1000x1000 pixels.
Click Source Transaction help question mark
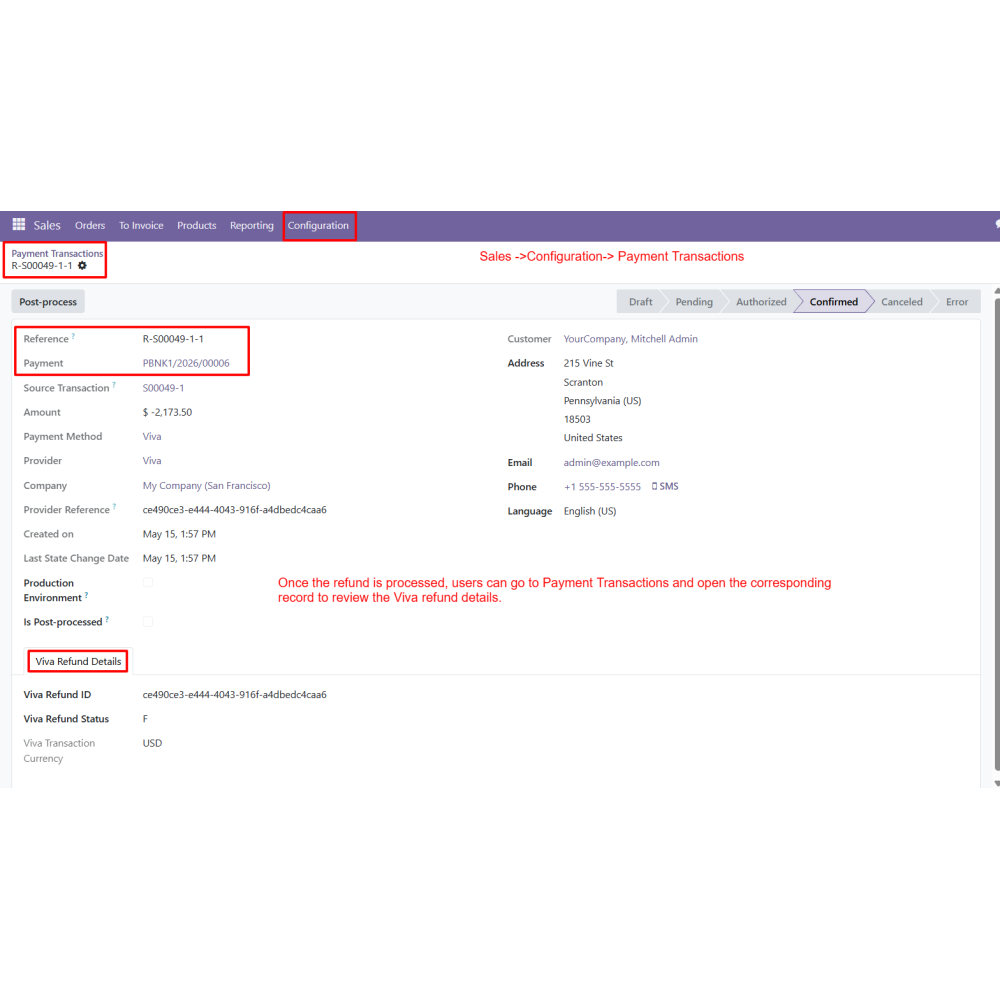(x=114, y=385)
